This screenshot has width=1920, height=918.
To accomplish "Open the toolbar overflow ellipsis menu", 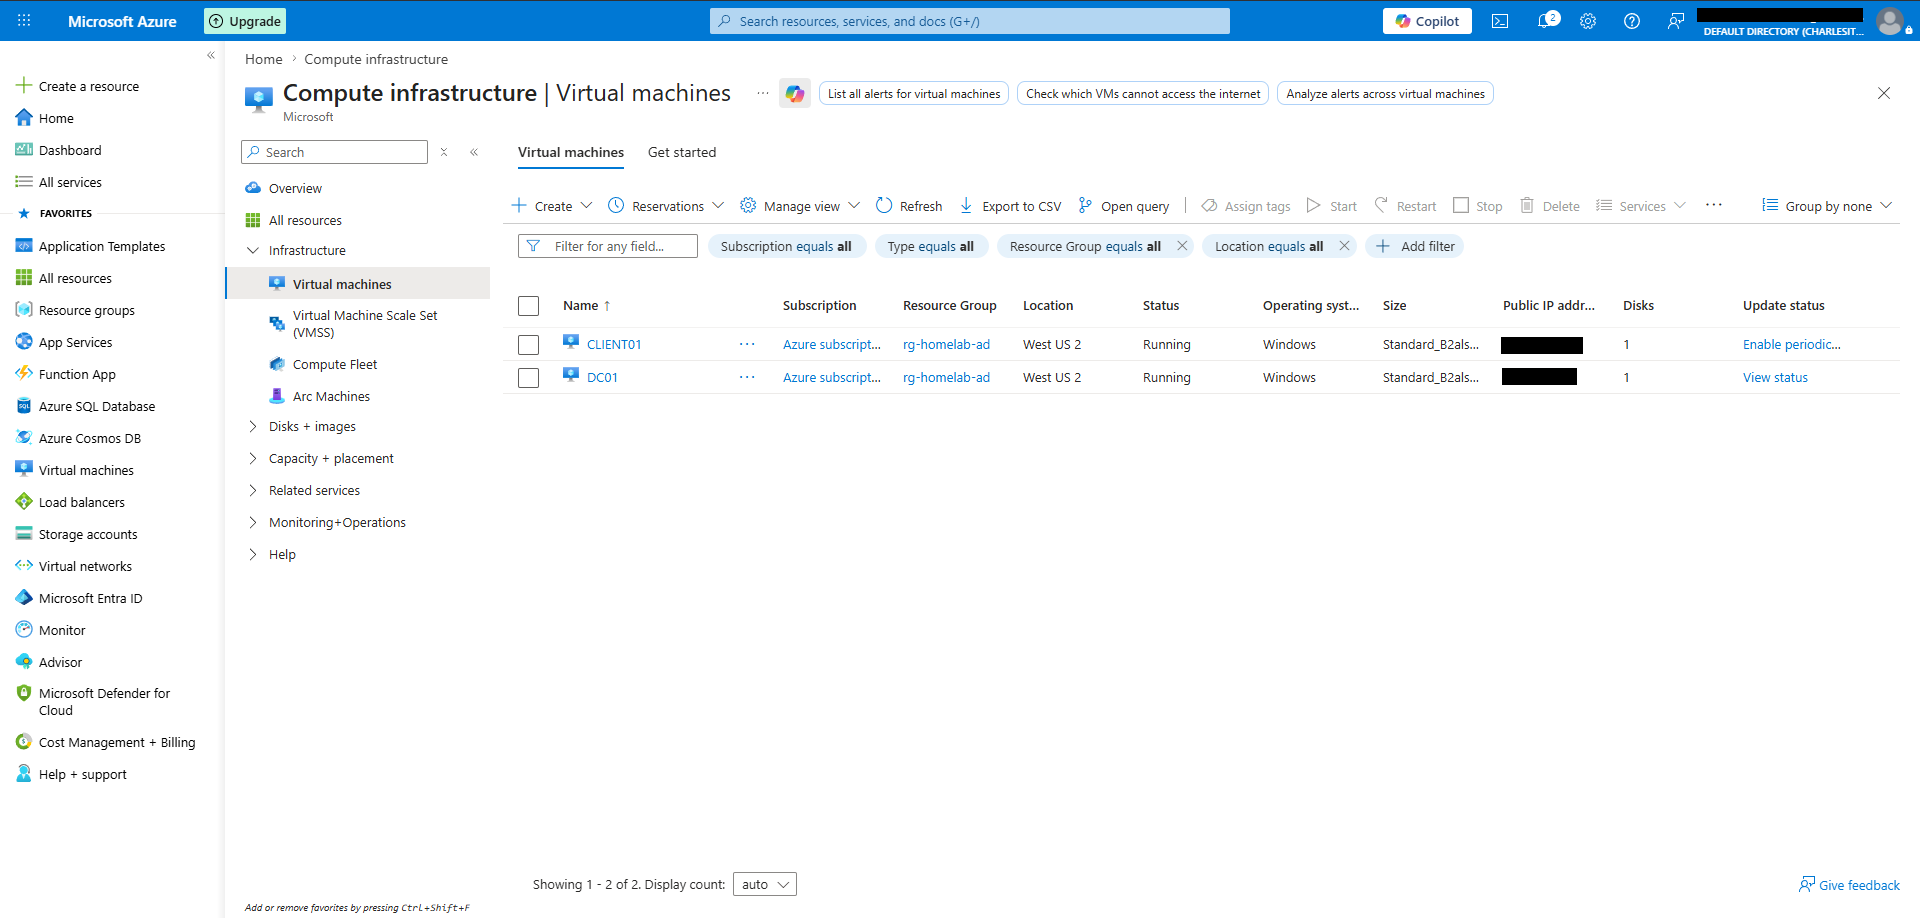I will pos(1714,205).
